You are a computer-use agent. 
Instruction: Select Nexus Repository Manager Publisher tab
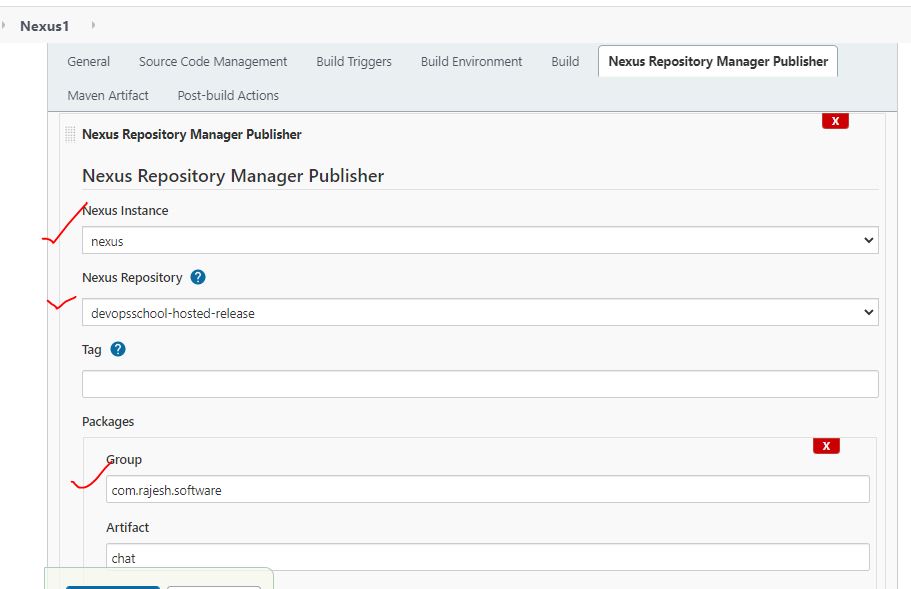(x=718, y=62)
